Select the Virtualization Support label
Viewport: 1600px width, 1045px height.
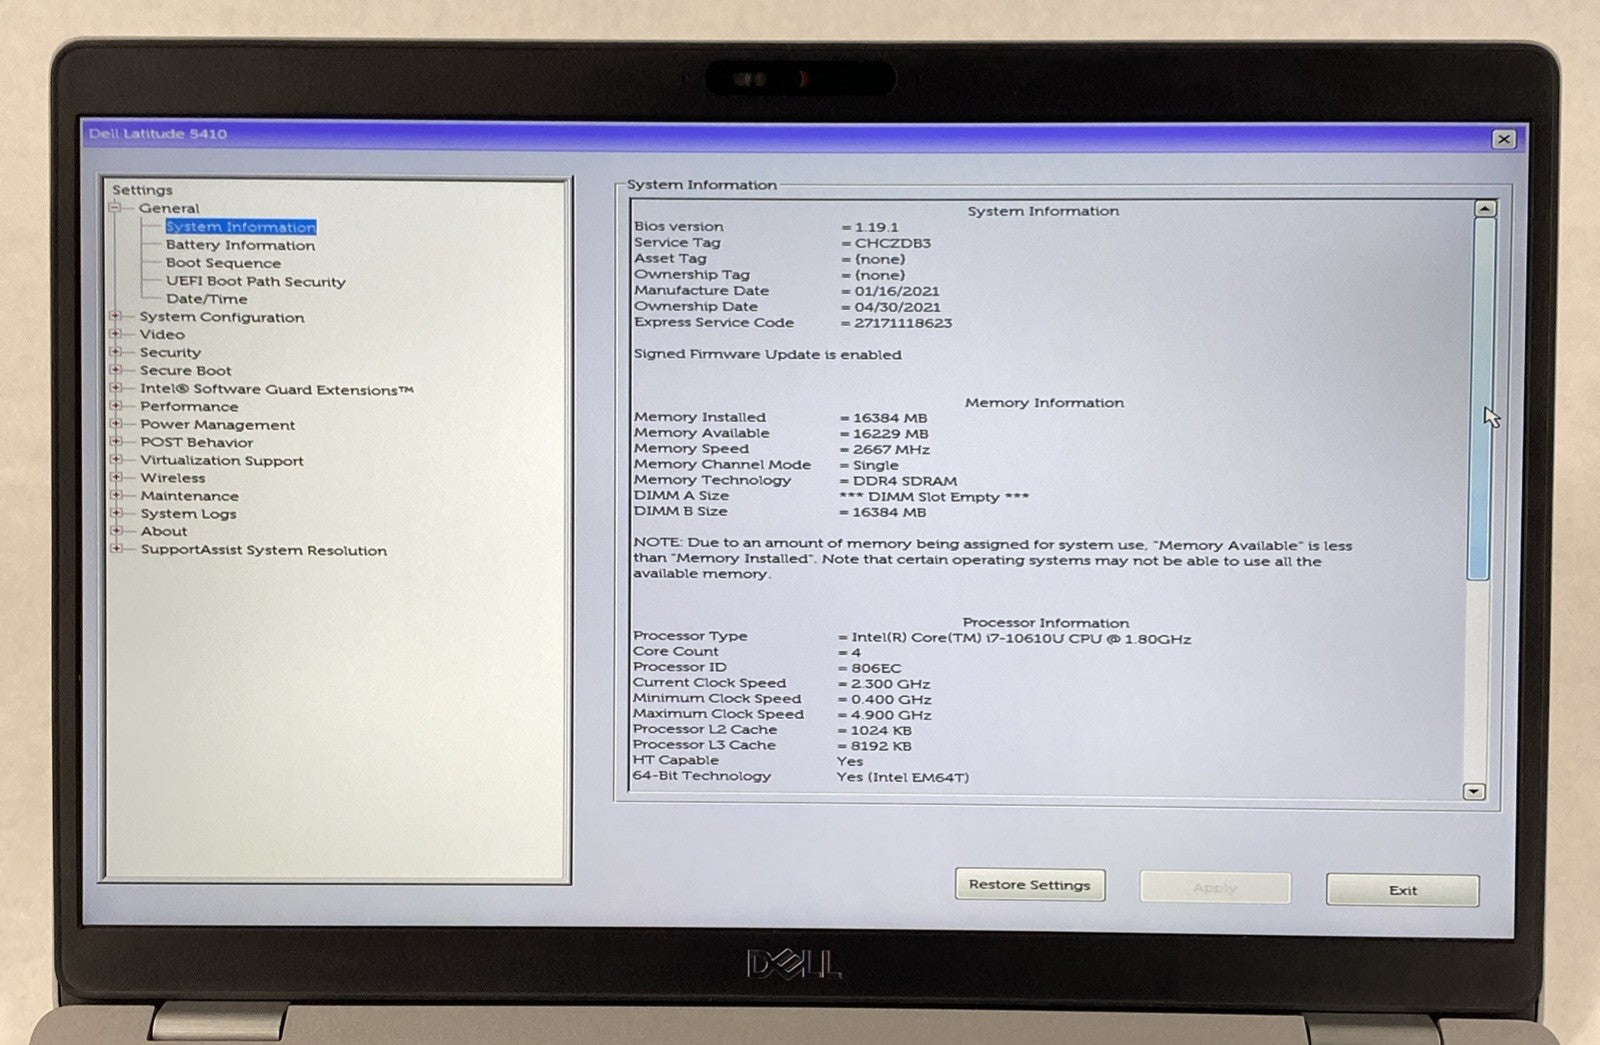[222, 461]
